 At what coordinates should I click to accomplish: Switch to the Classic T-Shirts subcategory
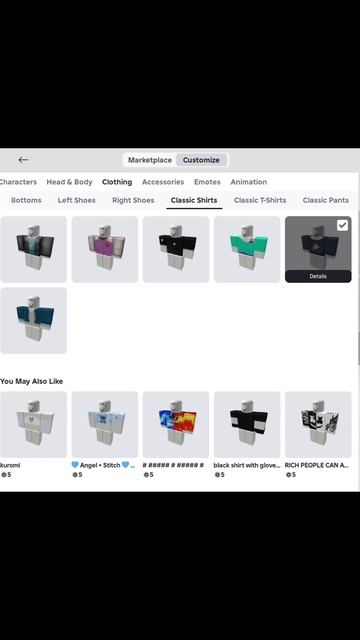pos(260,200)
